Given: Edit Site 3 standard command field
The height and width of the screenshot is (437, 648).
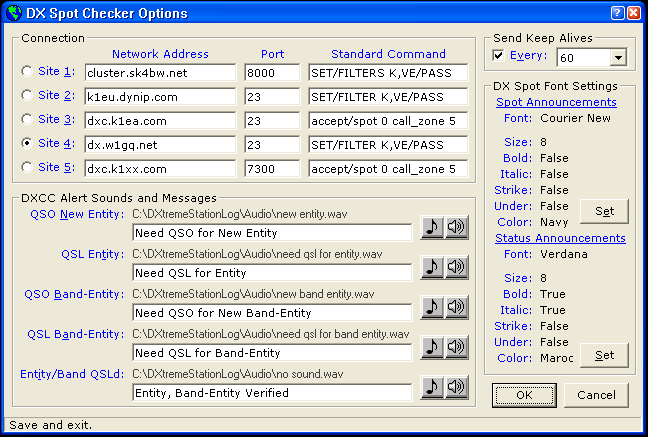Looking at the screenshot, I should 388,121.
